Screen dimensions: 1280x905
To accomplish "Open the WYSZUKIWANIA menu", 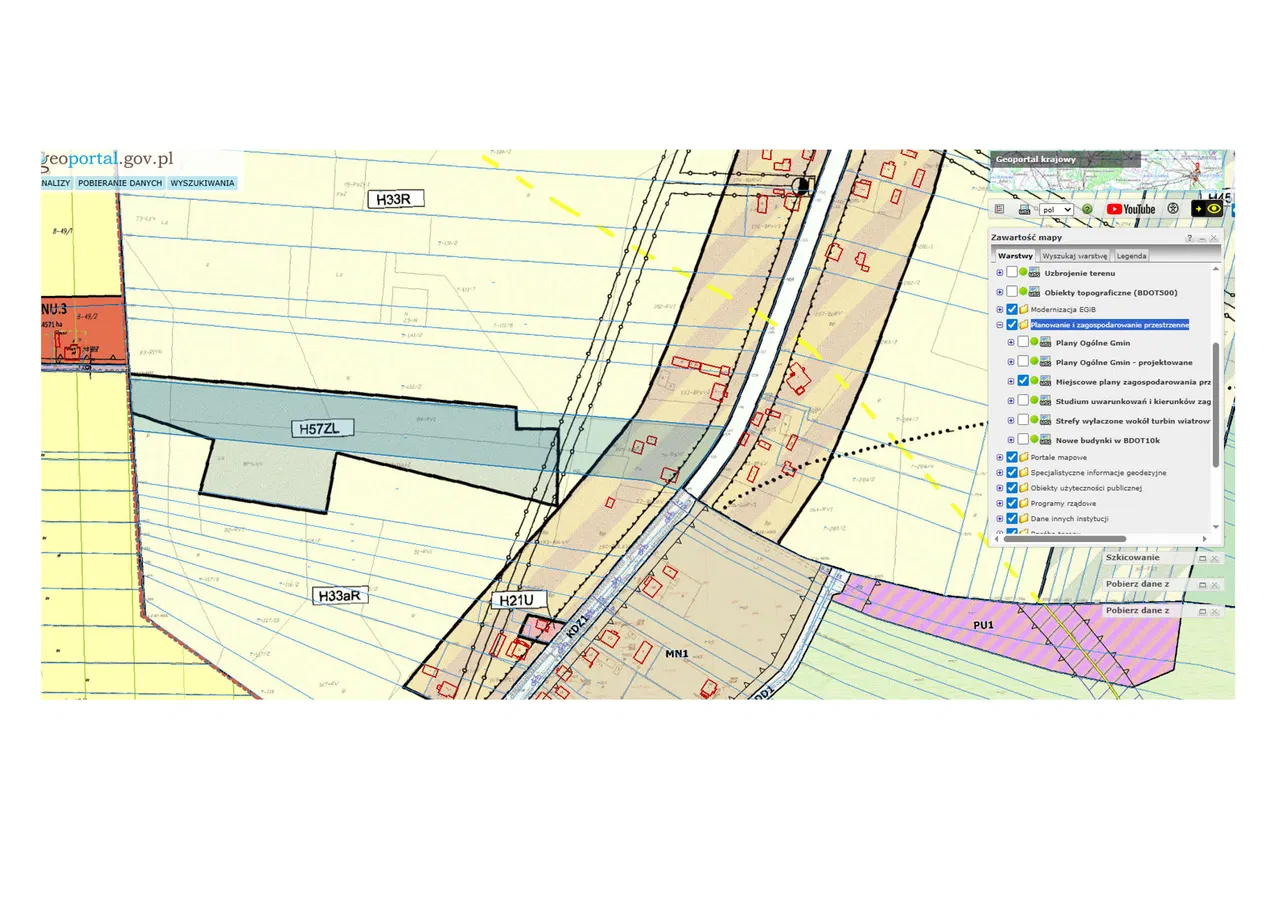I will 202,183.
